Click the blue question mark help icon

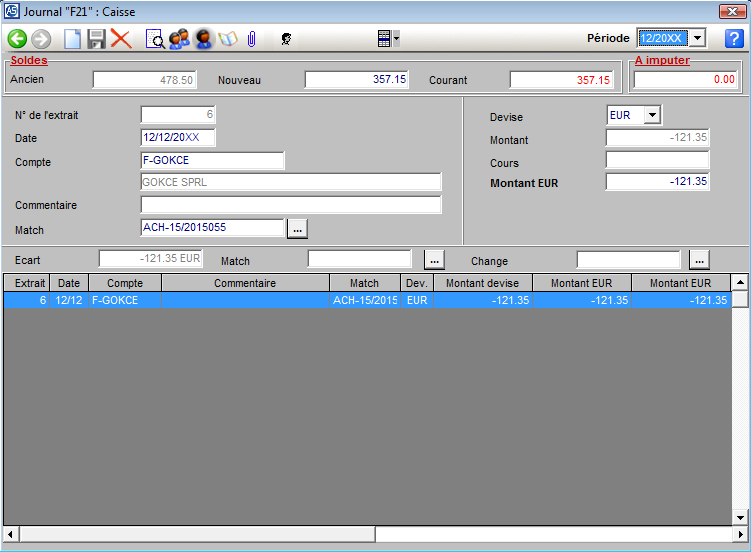point(733,39)
